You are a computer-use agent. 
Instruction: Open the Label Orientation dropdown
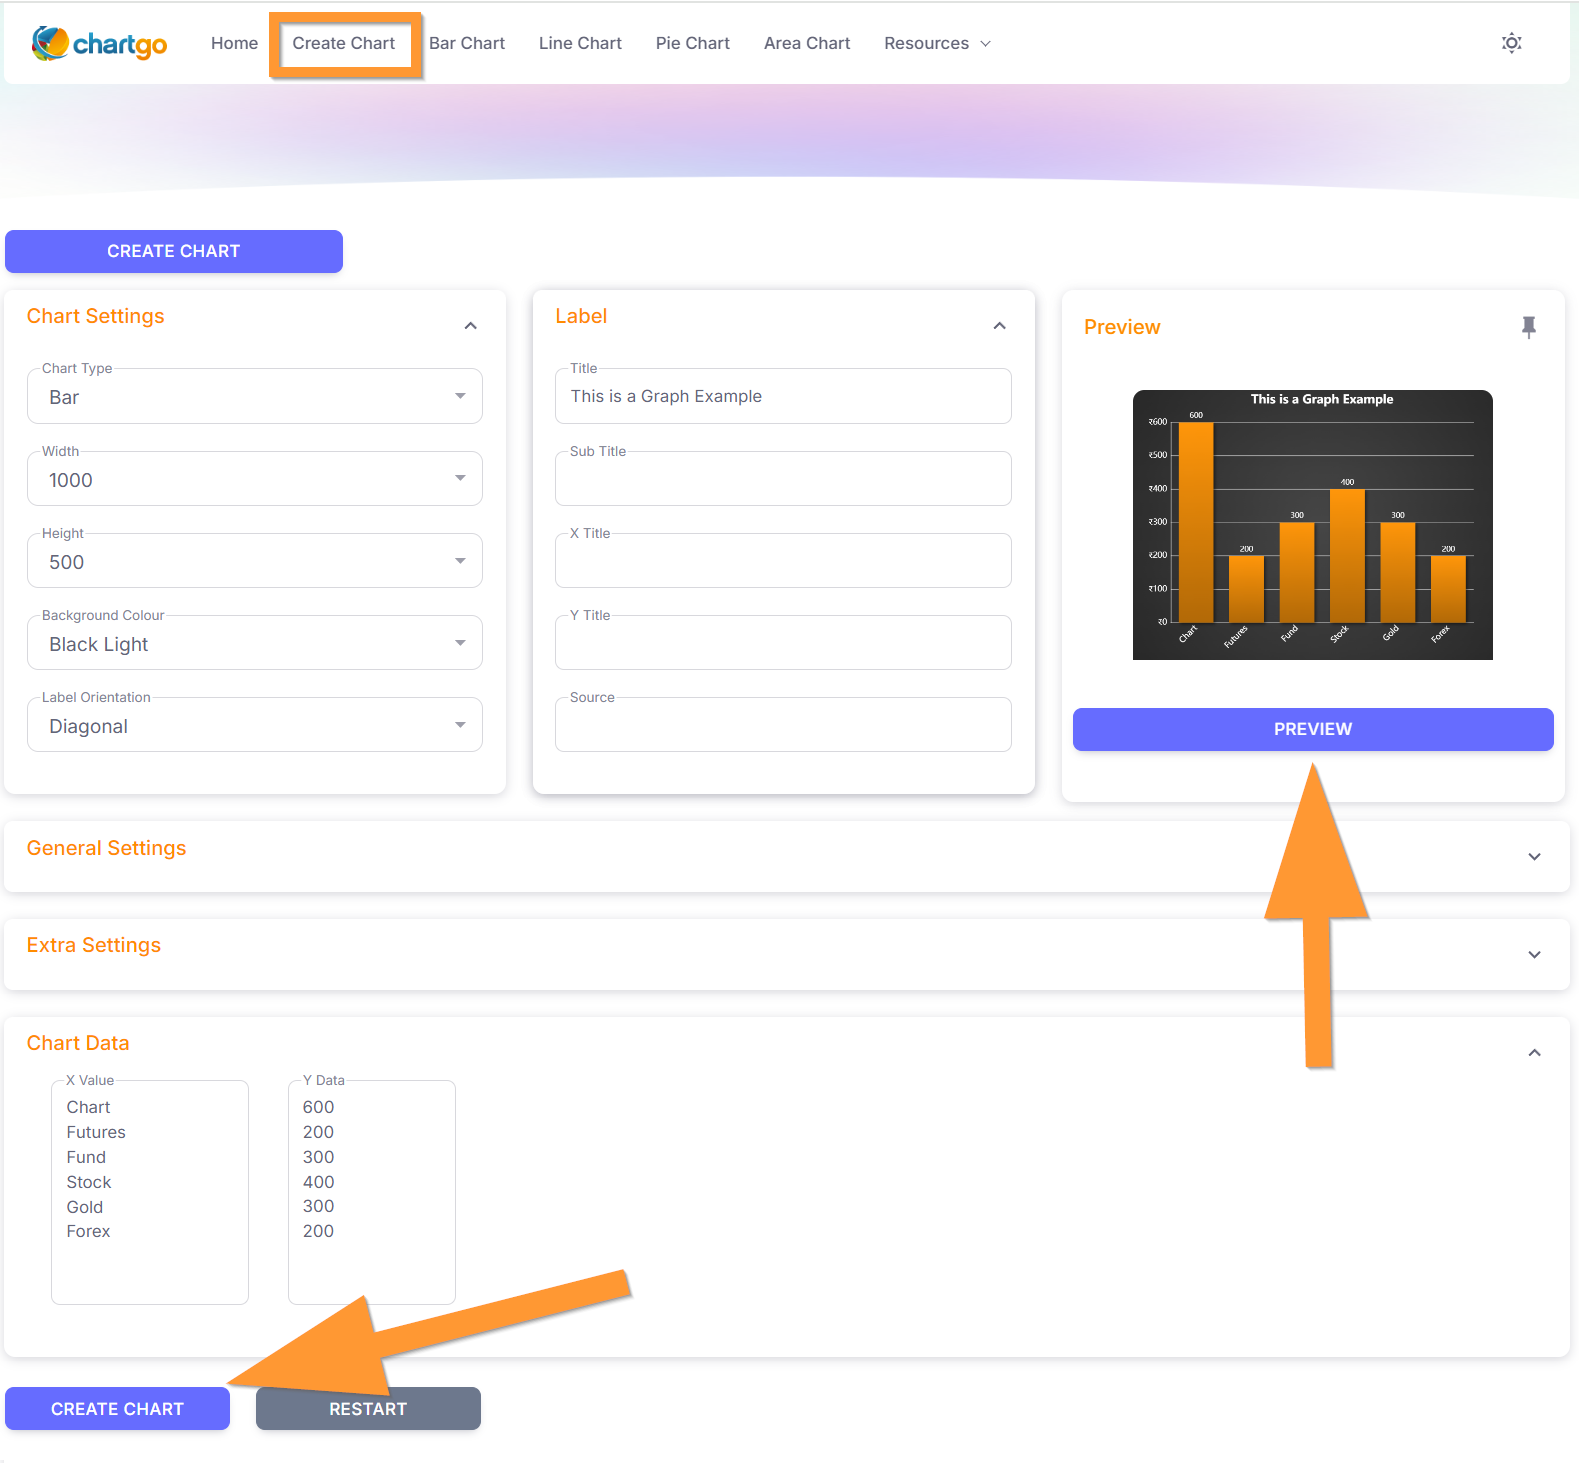point(255,726)
